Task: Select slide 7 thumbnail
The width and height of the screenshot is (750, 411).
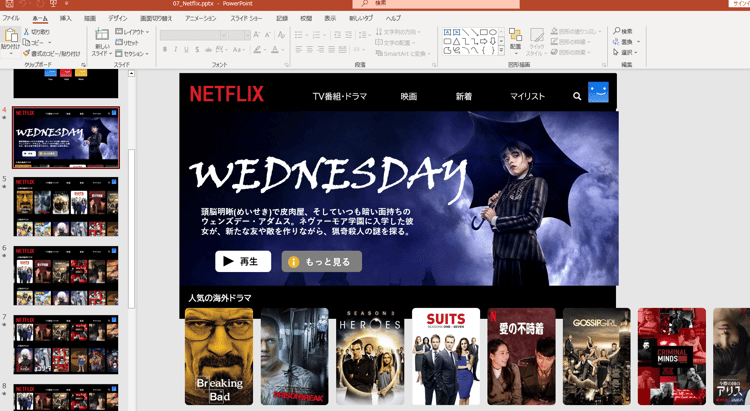Action: coord(66,344)
